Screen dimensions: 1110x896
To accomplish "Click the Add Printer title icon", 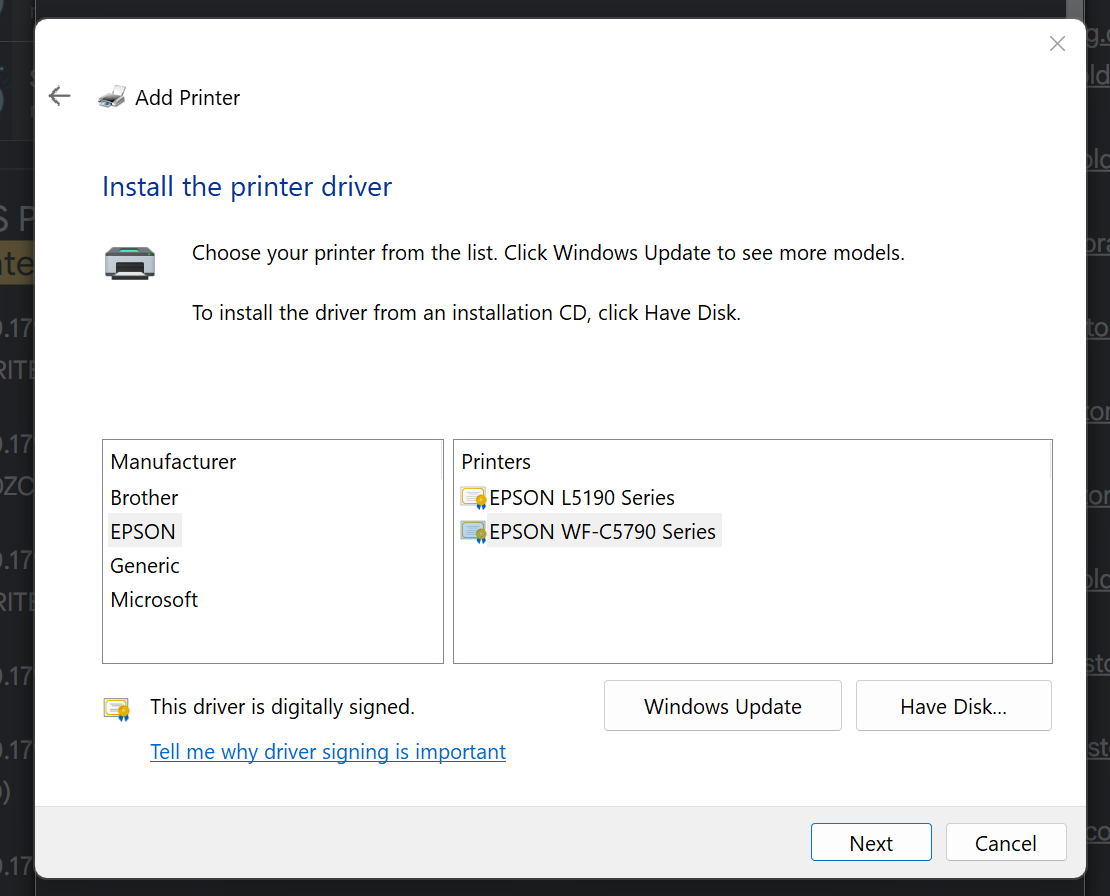I will 112,97.
